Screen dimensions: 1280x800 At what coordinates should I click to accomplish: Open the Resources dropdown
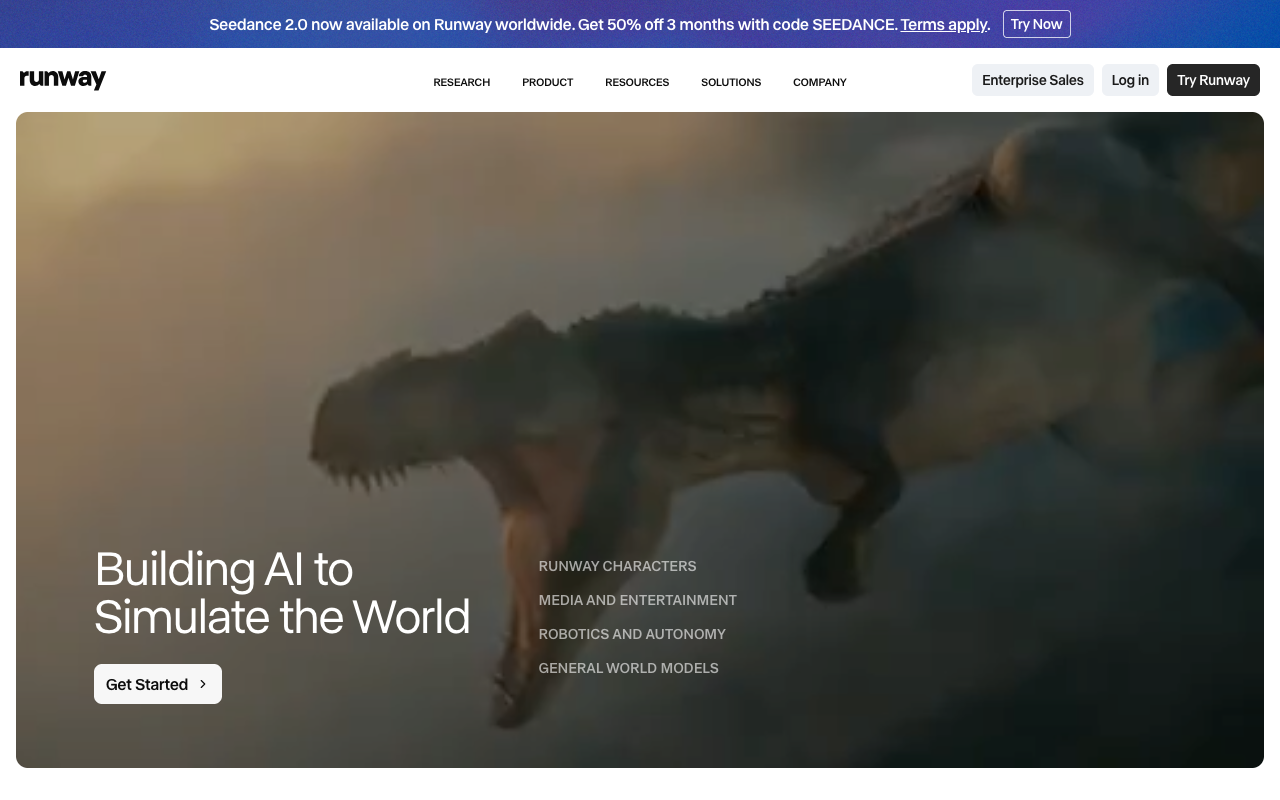click(x=637, y=82)
